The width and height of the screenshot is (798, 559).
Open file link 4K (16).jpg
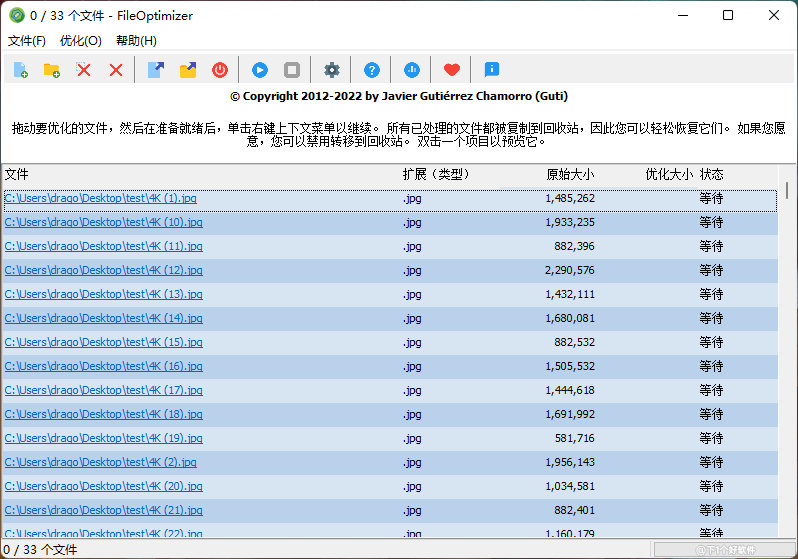104,366
